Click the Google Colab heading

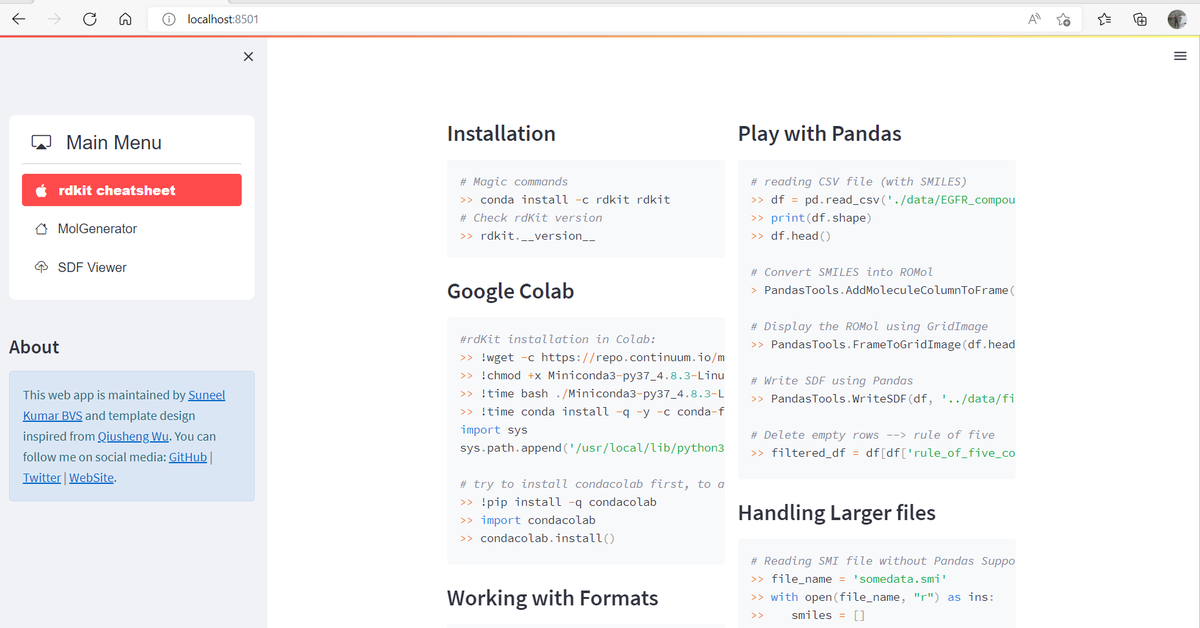(511, 292)
